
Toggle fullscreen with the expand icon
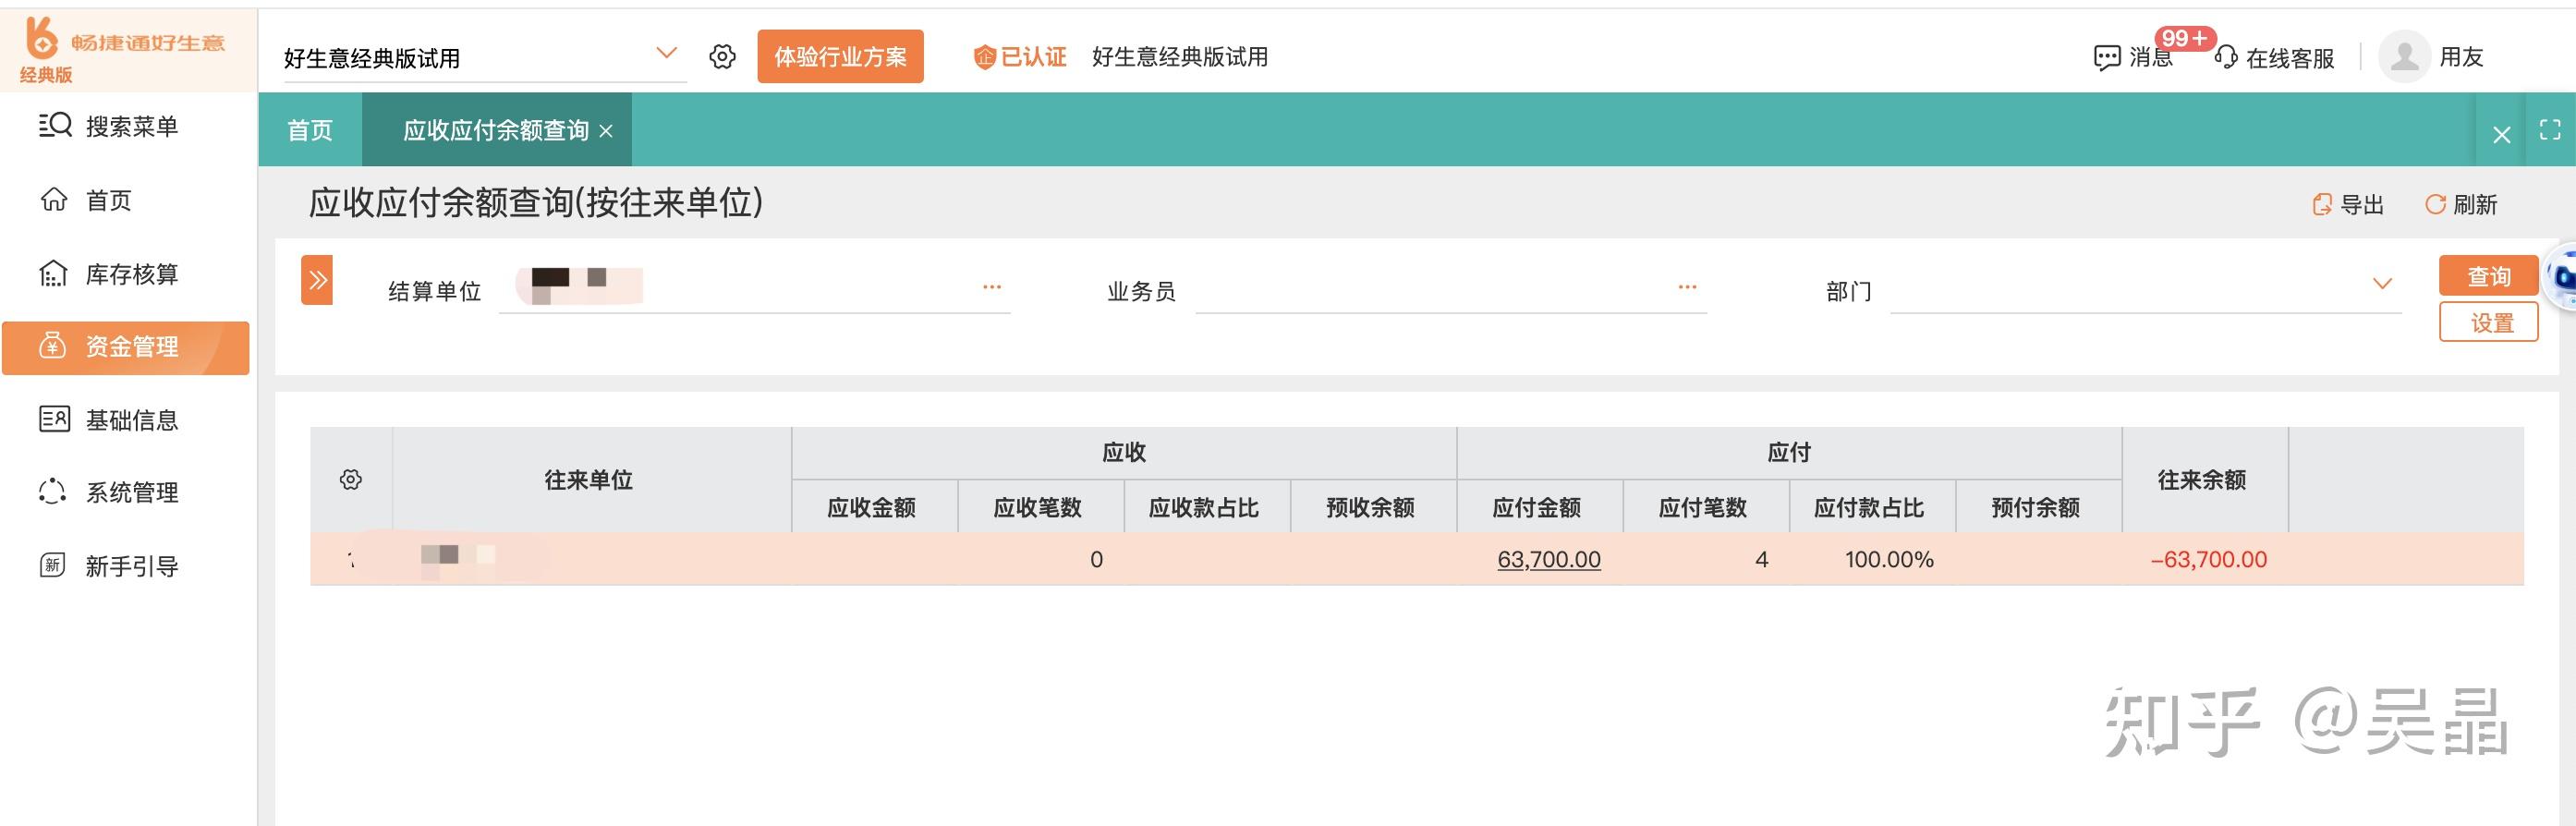click(2550, 130)
